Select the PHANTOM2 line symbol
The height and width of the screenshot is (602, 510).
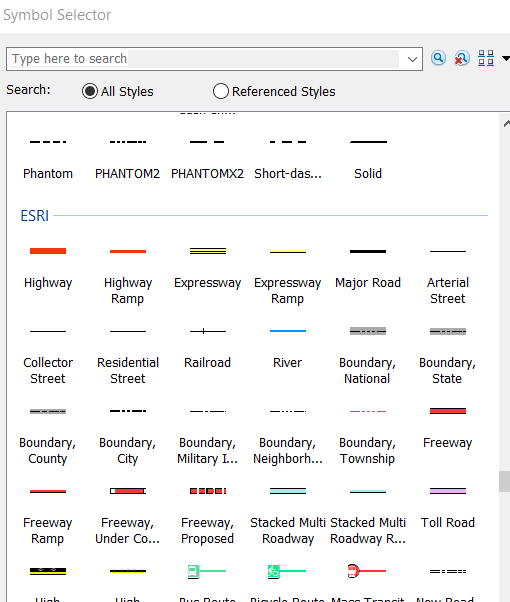(x=128, y=159)
